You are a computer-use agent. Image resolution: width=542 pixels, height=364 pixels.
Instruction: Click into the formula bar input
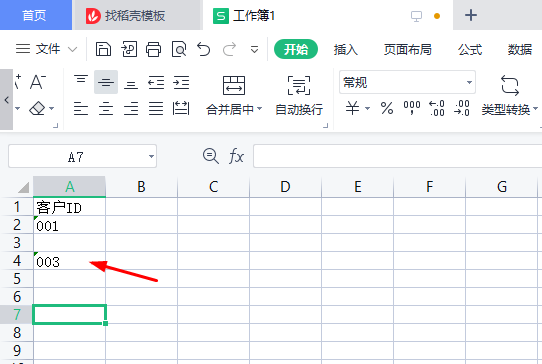pos(398,156)
